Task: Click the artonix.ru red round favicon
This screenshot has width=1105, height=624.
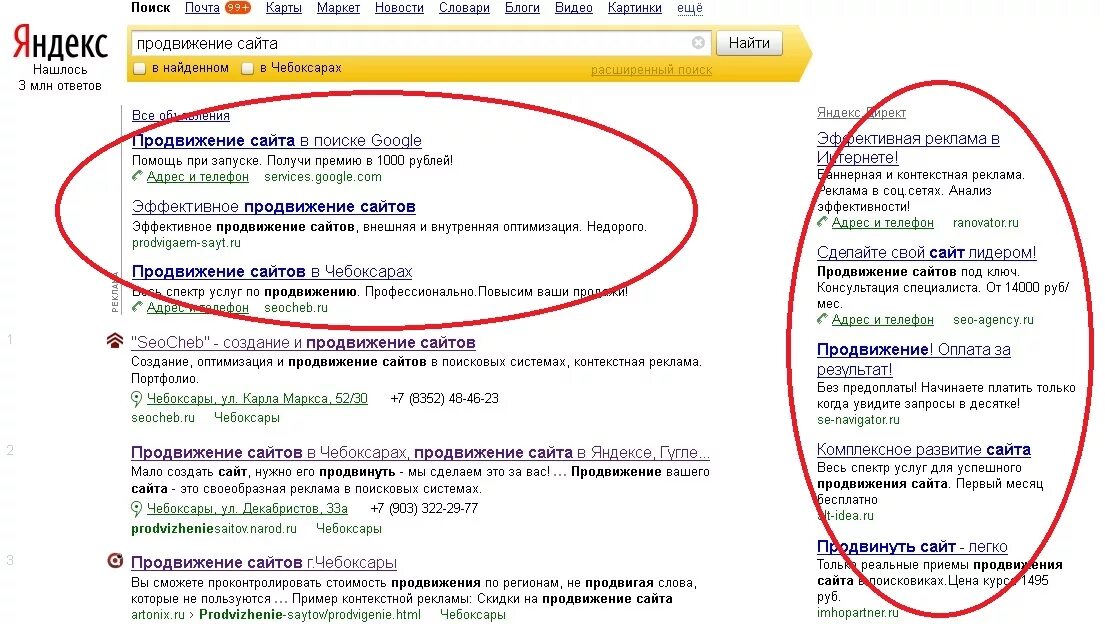Action: coord(115,561)
